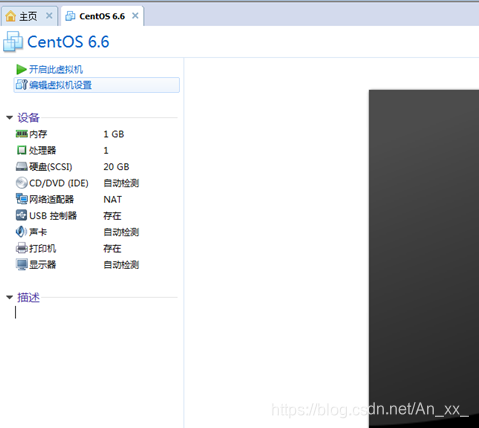Open 开启此虚拟机 link
Screen dimensions: 479x428
click(x=56, y=69)
